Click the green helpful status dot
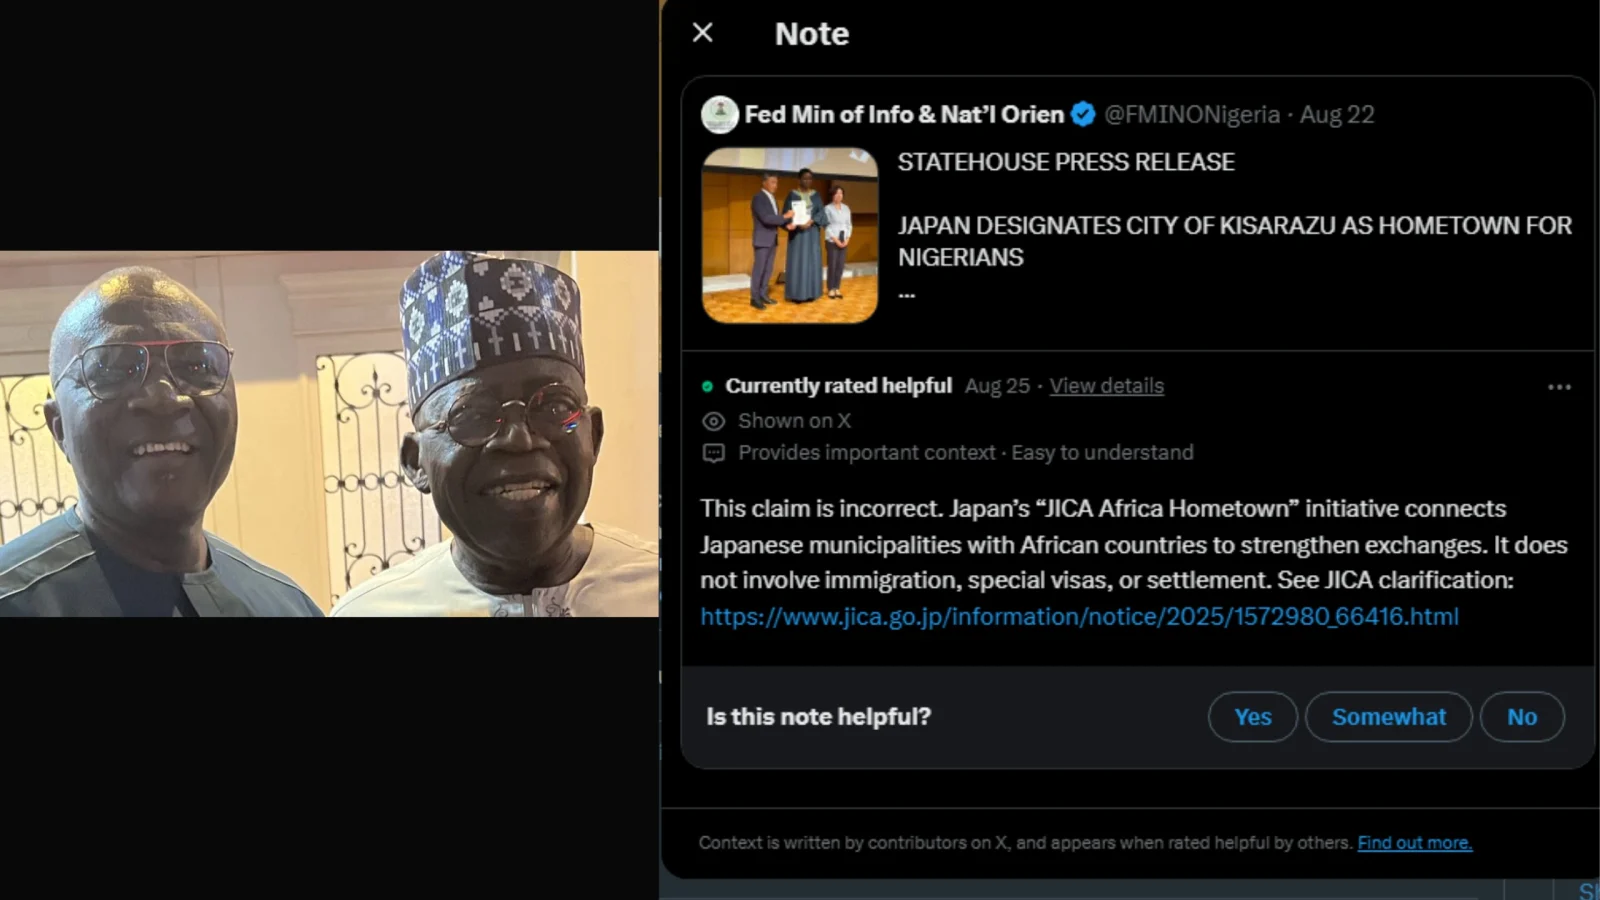The width and height of the screenshot is (1600, 900). click(708, 385)
